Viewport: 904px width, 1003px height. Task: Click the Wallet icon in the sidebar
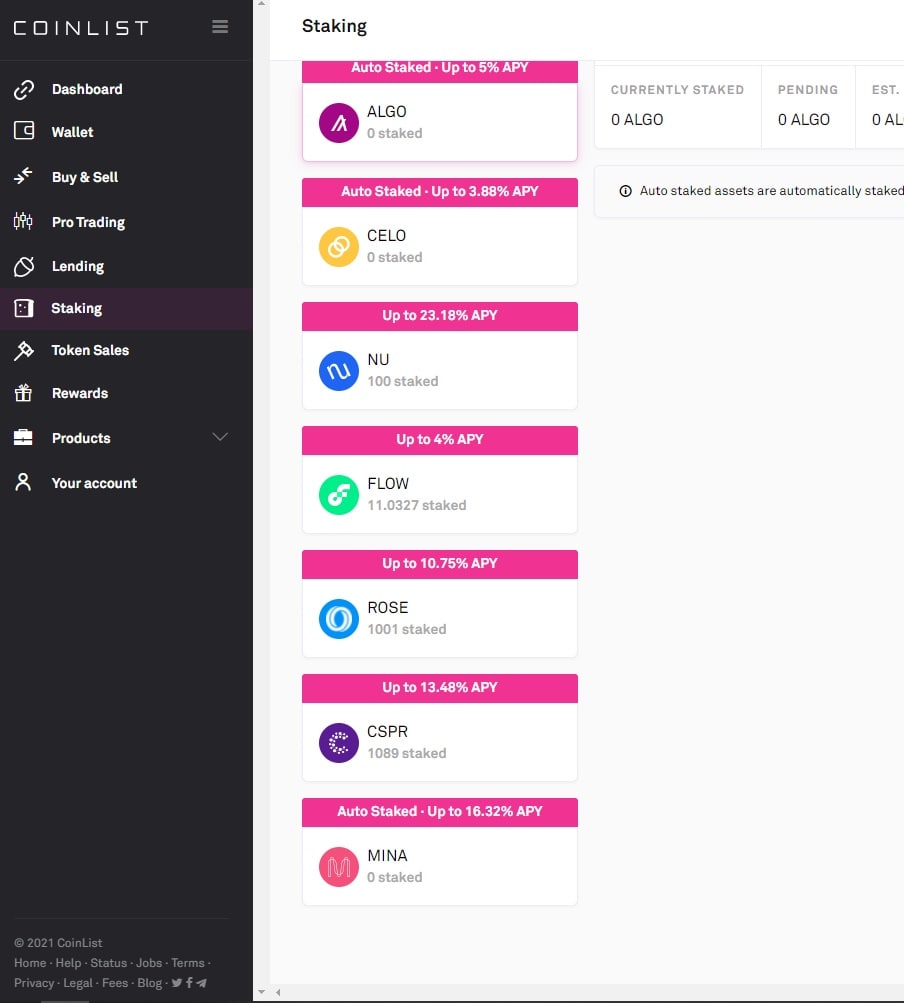(x=24, y=131)
